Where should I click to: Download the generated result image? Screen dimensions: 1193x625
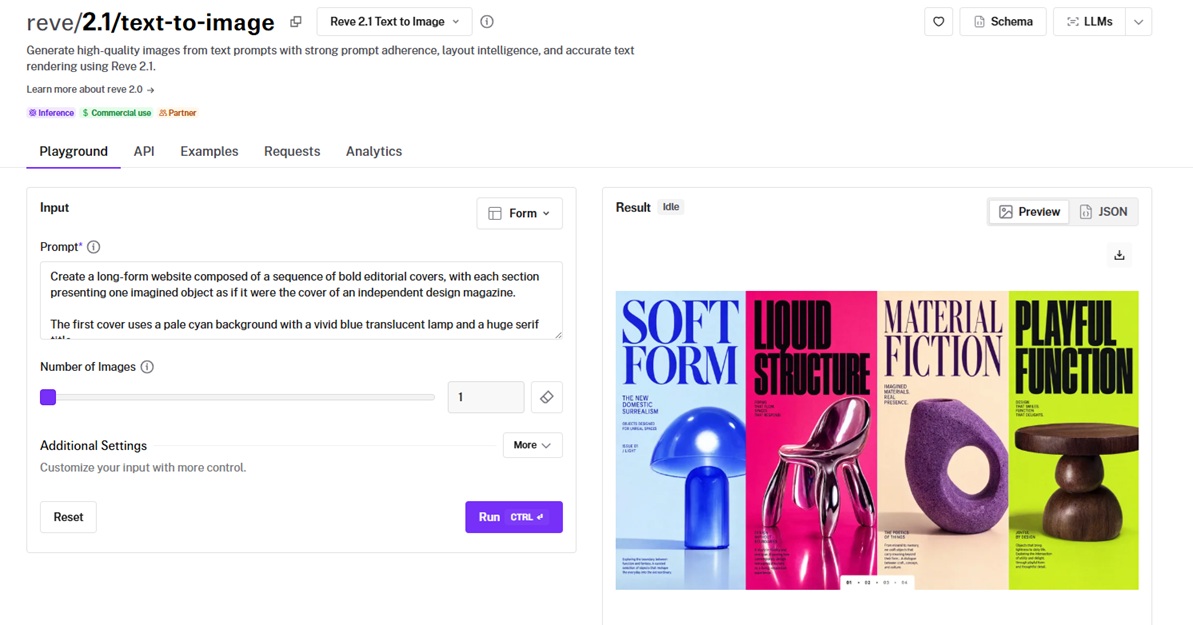click(1119, 255)
